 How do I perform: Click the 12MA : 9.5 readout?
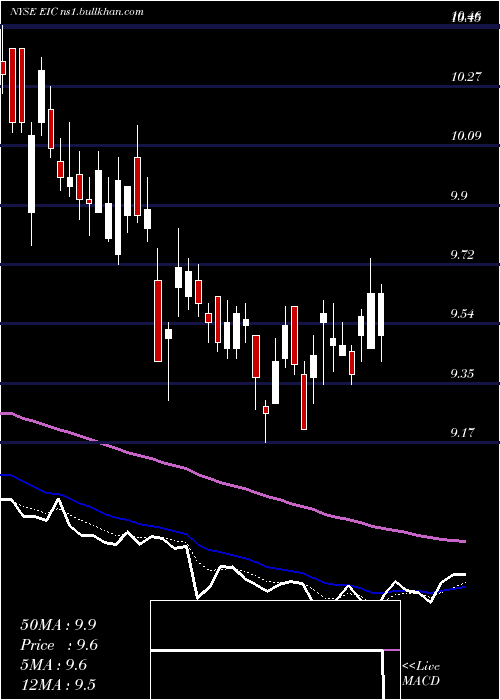pyautogui.click(x=58, y=684)
